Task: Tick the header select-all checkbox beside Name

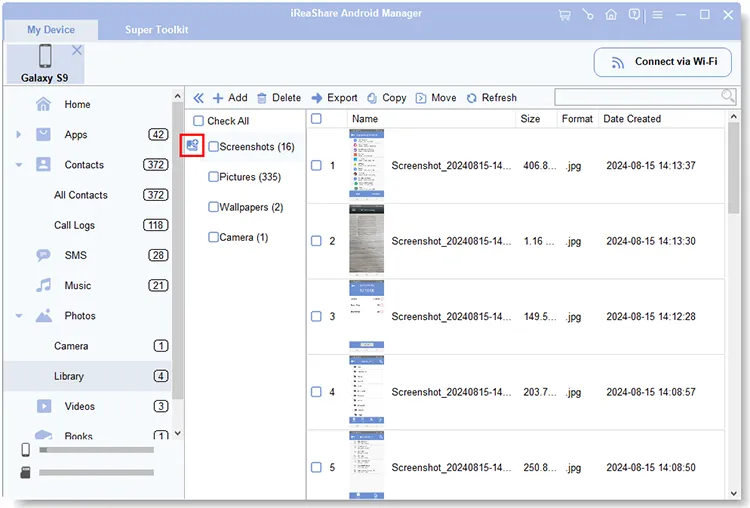Action: click(316, 118)
